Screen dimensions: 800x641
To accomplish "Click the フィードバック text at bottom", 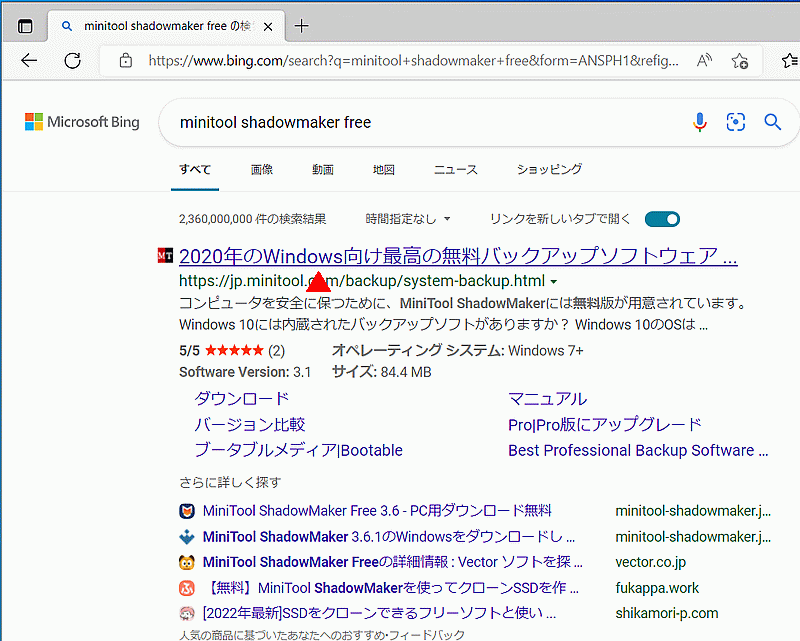I will click(x=428, y=635).
